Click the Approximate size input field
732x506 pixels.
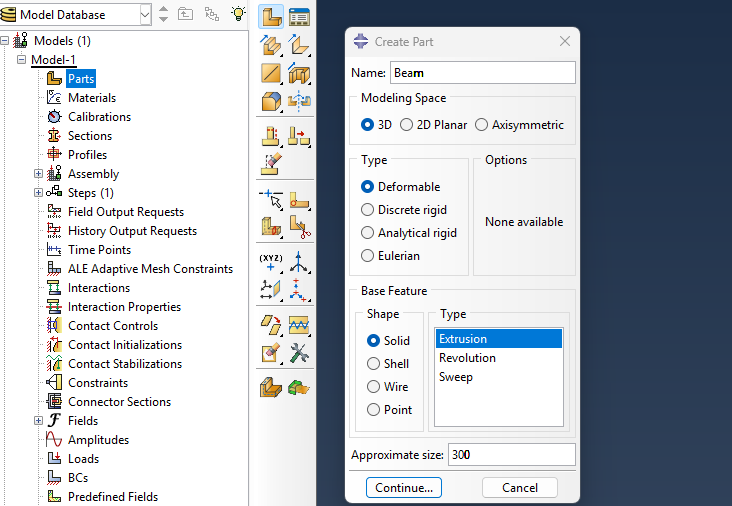coord(511,455)
